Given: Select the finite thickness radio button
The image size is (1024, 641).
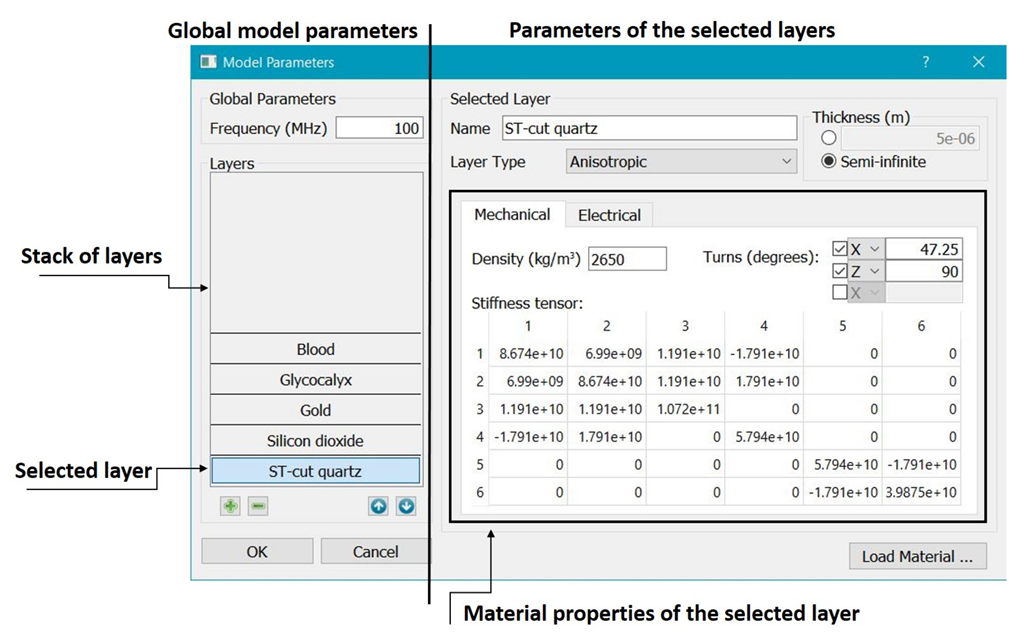Looking at the screenshot, I should pos(828,139).
